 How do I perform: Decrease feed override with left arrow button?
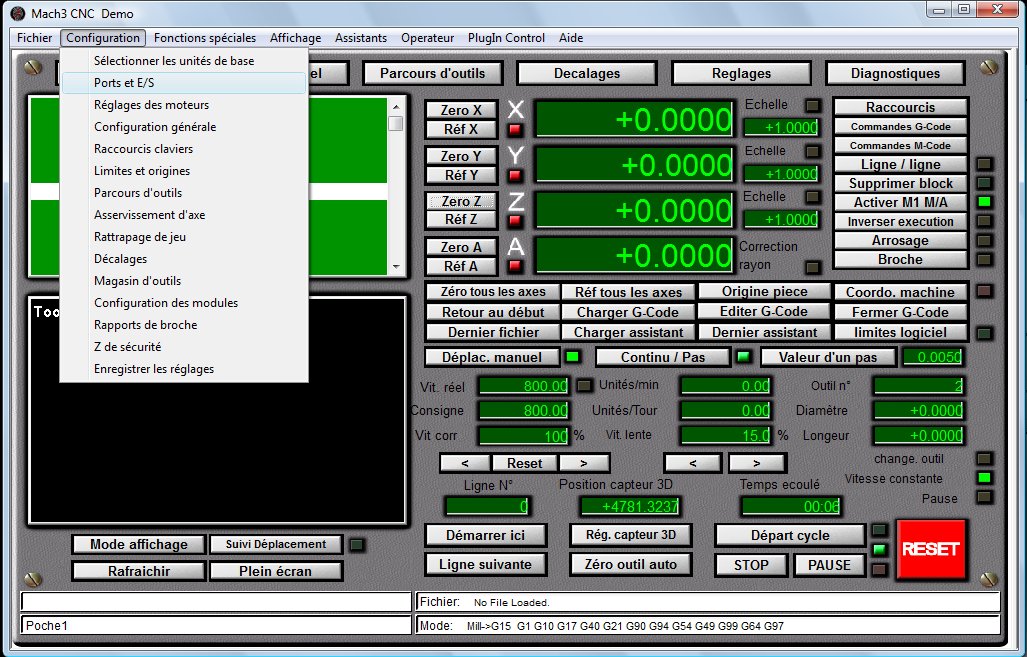[x=465, y=463]
